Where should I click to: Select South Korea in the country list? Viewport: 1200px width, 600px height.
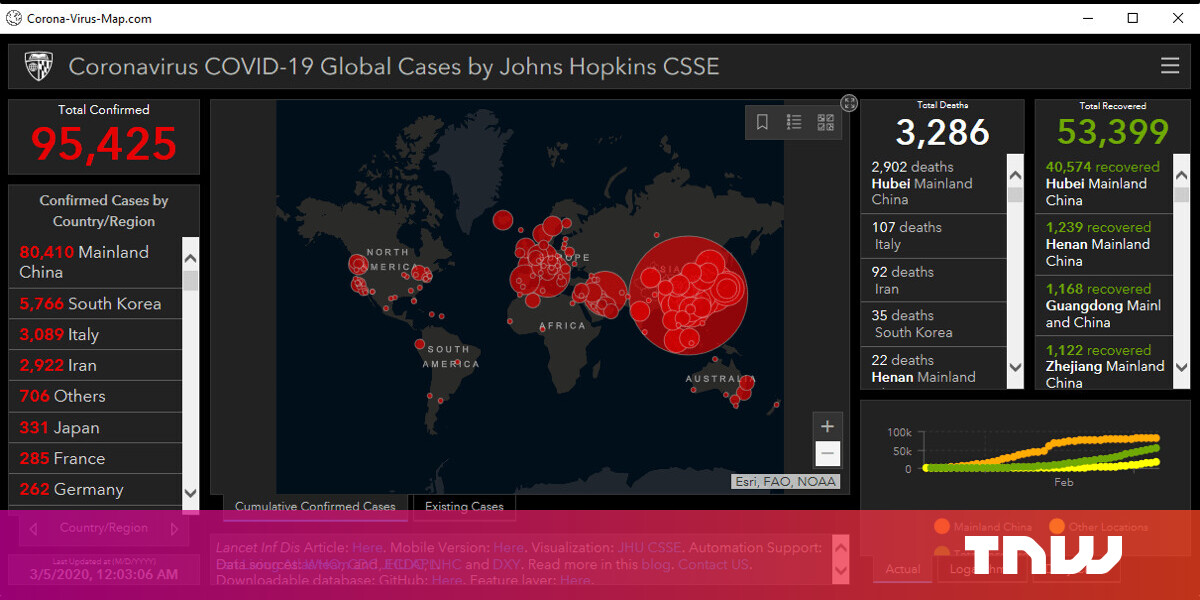[x=95, y=303]
